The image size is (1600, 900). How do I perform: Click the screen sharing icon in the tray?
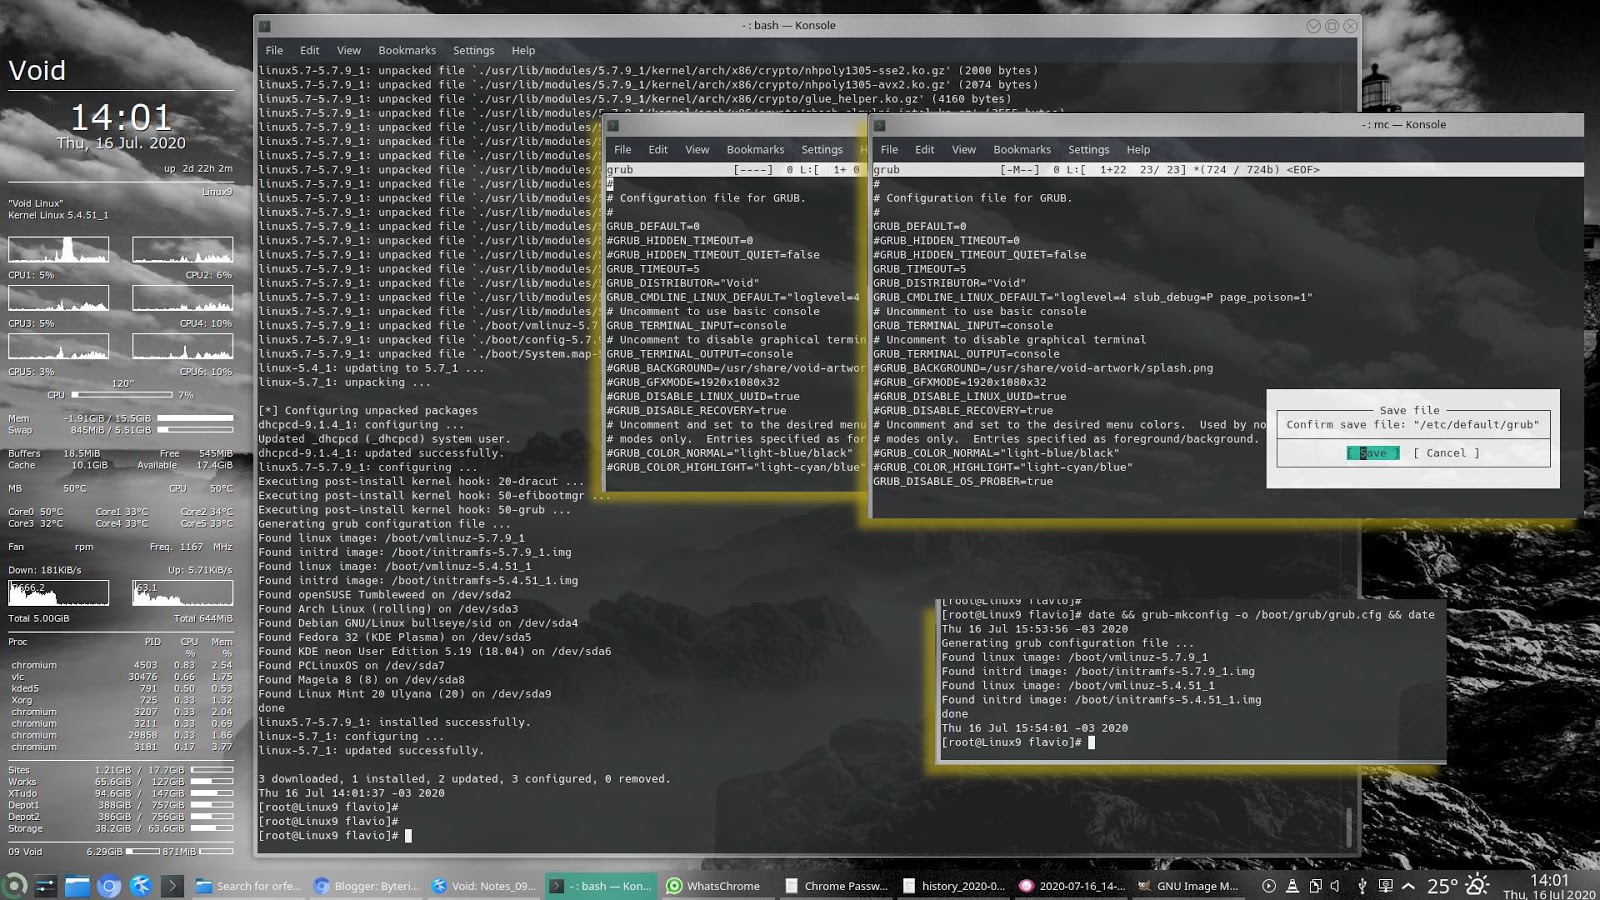coord(1386,886)
